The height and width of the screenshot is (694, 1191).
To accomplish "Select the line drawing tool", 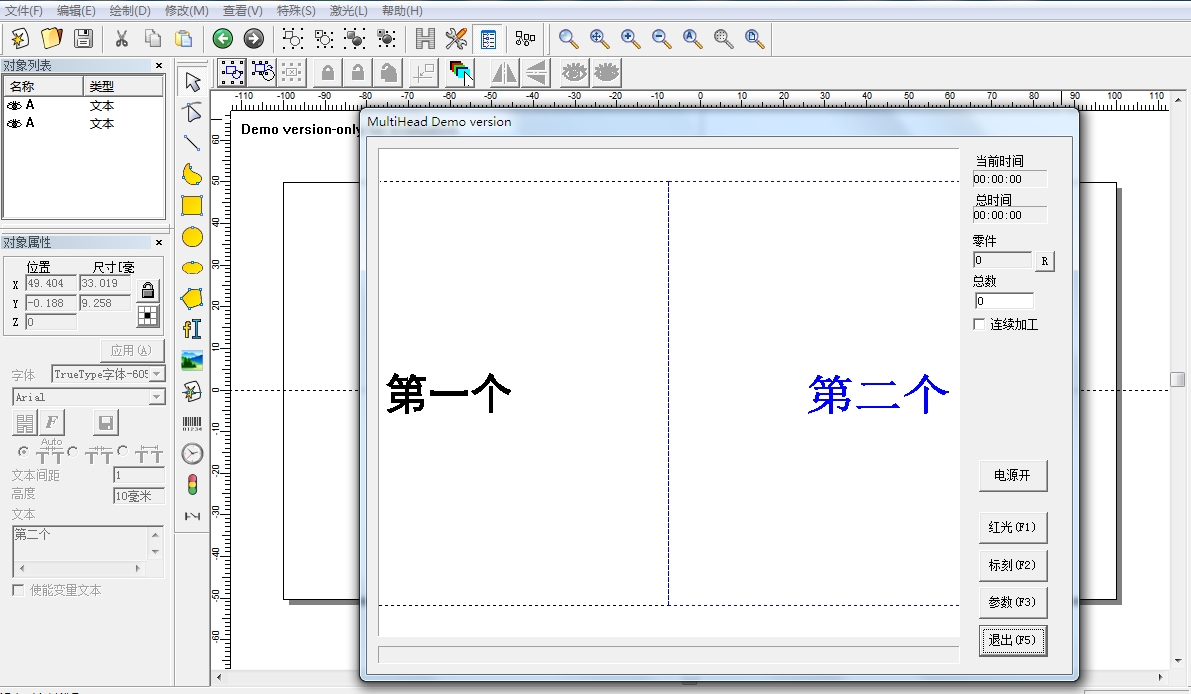I will coord(192,143).
